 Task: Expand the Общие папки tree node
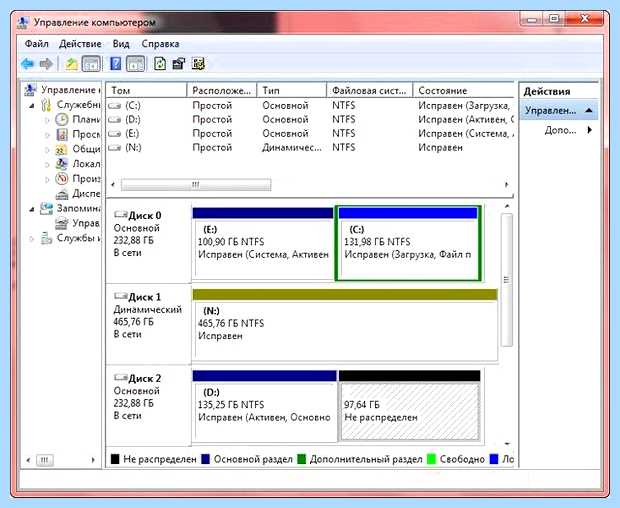pyautogui.click(x=47, y=150)
